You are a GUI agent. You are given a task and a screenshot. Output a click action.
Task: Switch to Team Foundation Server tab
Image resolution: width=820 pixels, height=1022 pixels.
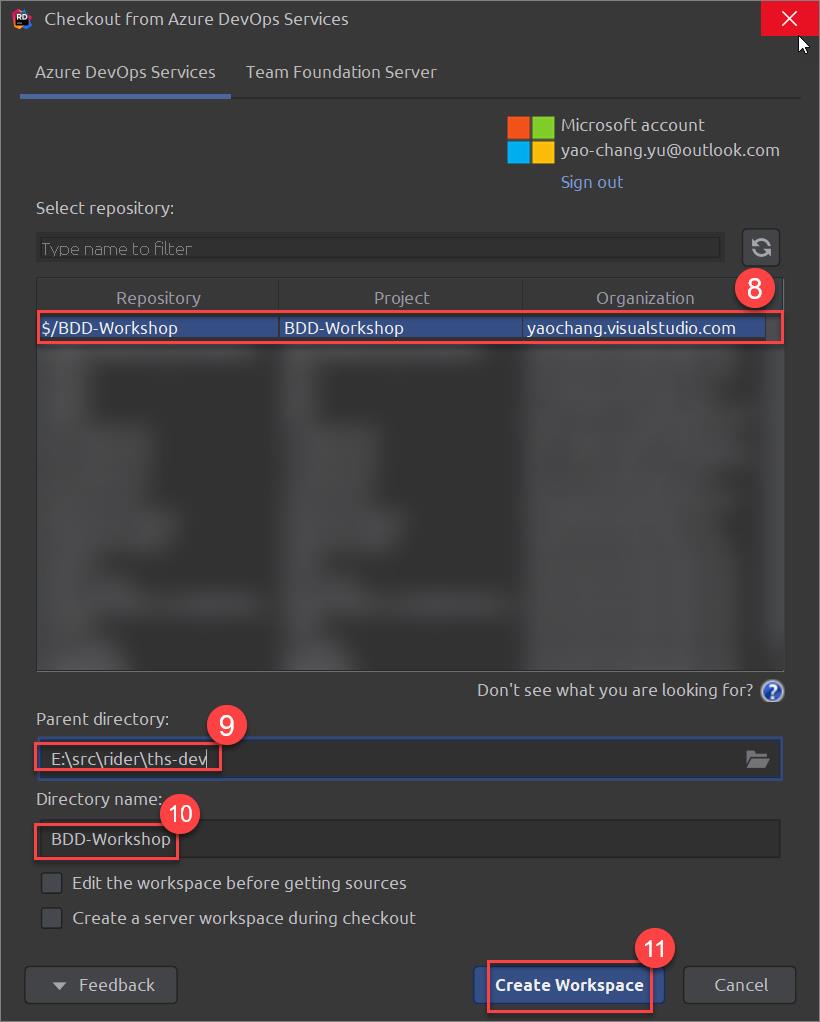pos(341,72)
